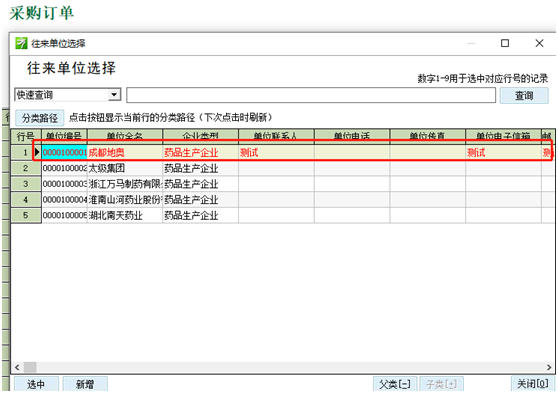The height and width of the screenshot is (393, 558).
Task: Click the 父类[-] button
Action: 395,384
